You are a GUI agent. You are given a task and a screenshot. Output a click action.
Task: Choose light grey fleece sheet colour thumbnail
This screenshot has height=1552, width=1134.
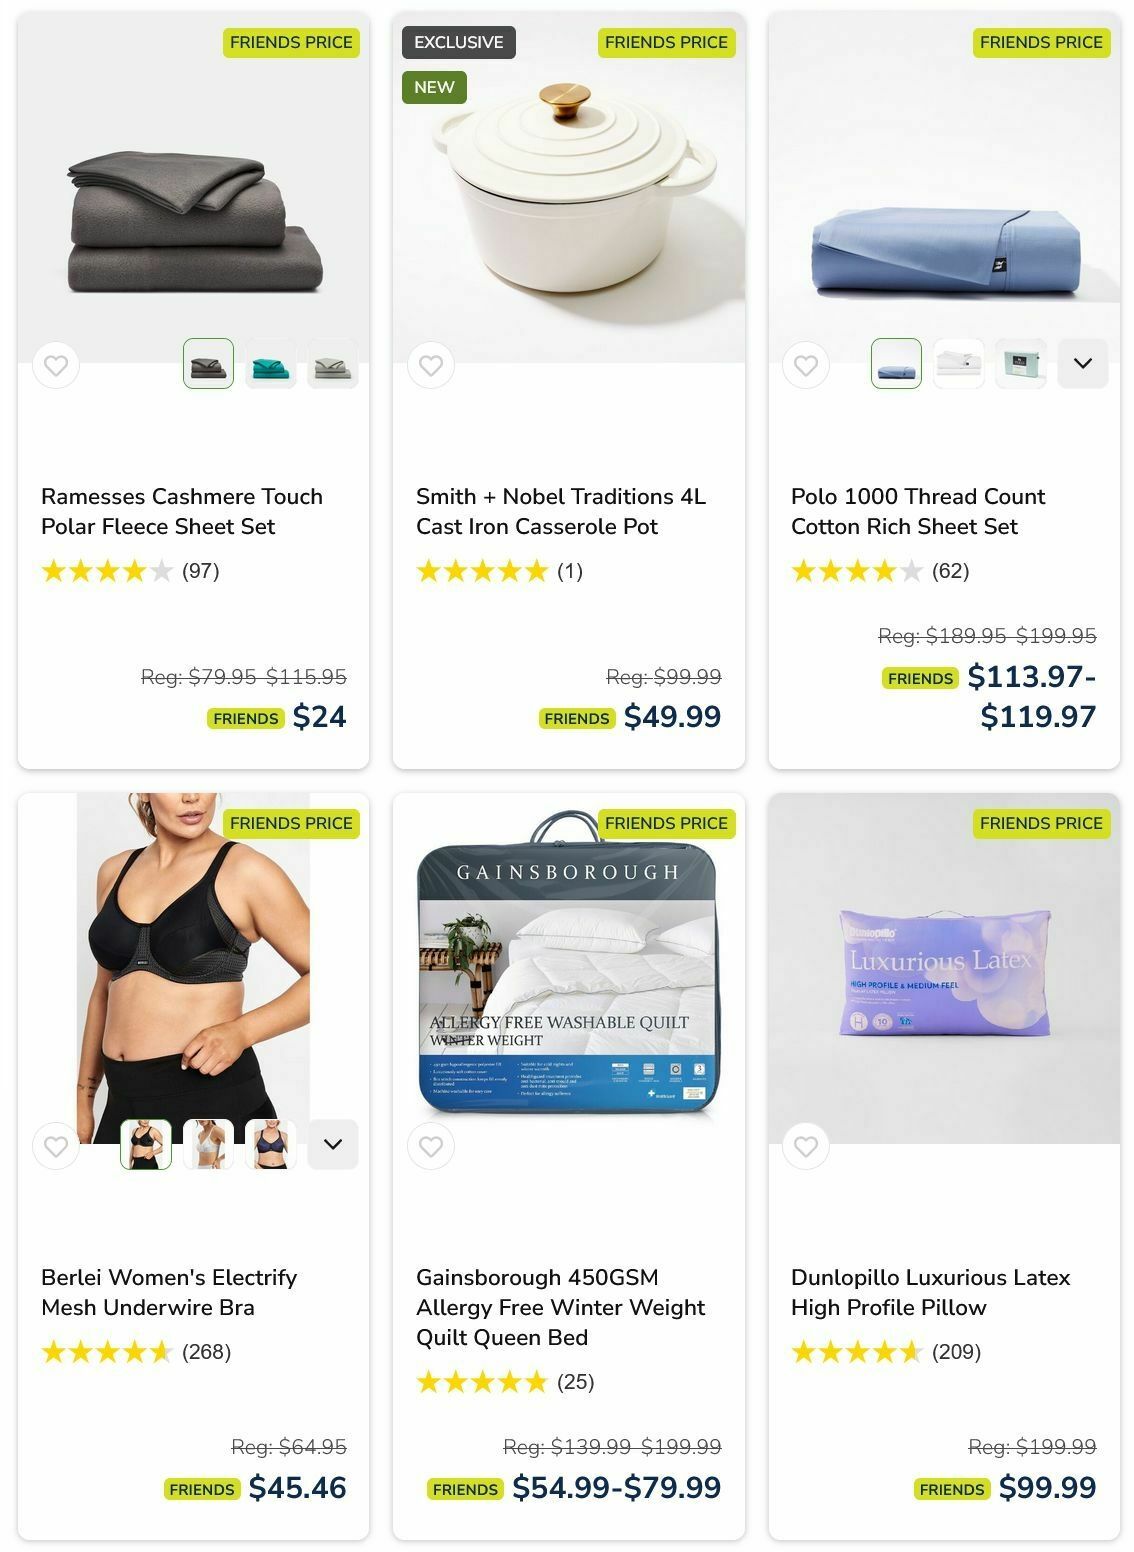(333, 363)
